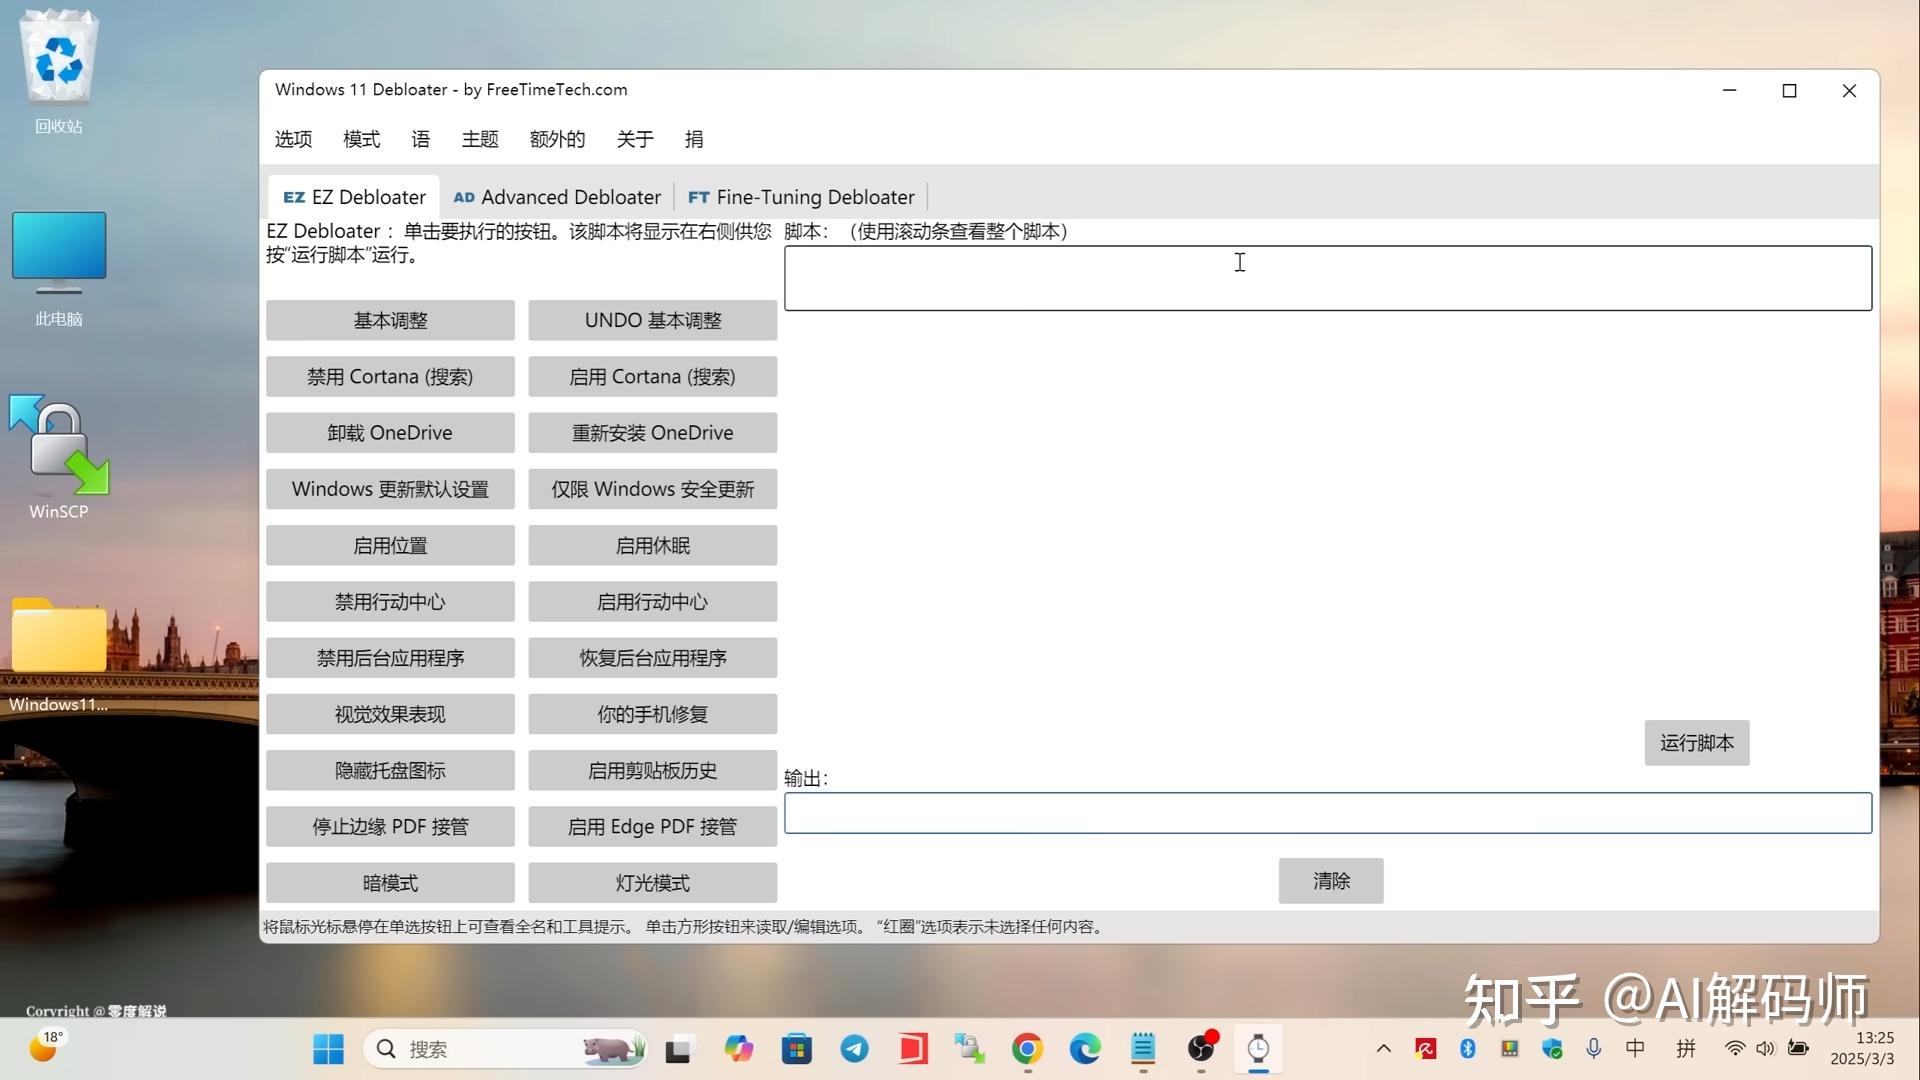Open the 主题 menu
The image size is (1920, 1080).
tap(479, 139)
